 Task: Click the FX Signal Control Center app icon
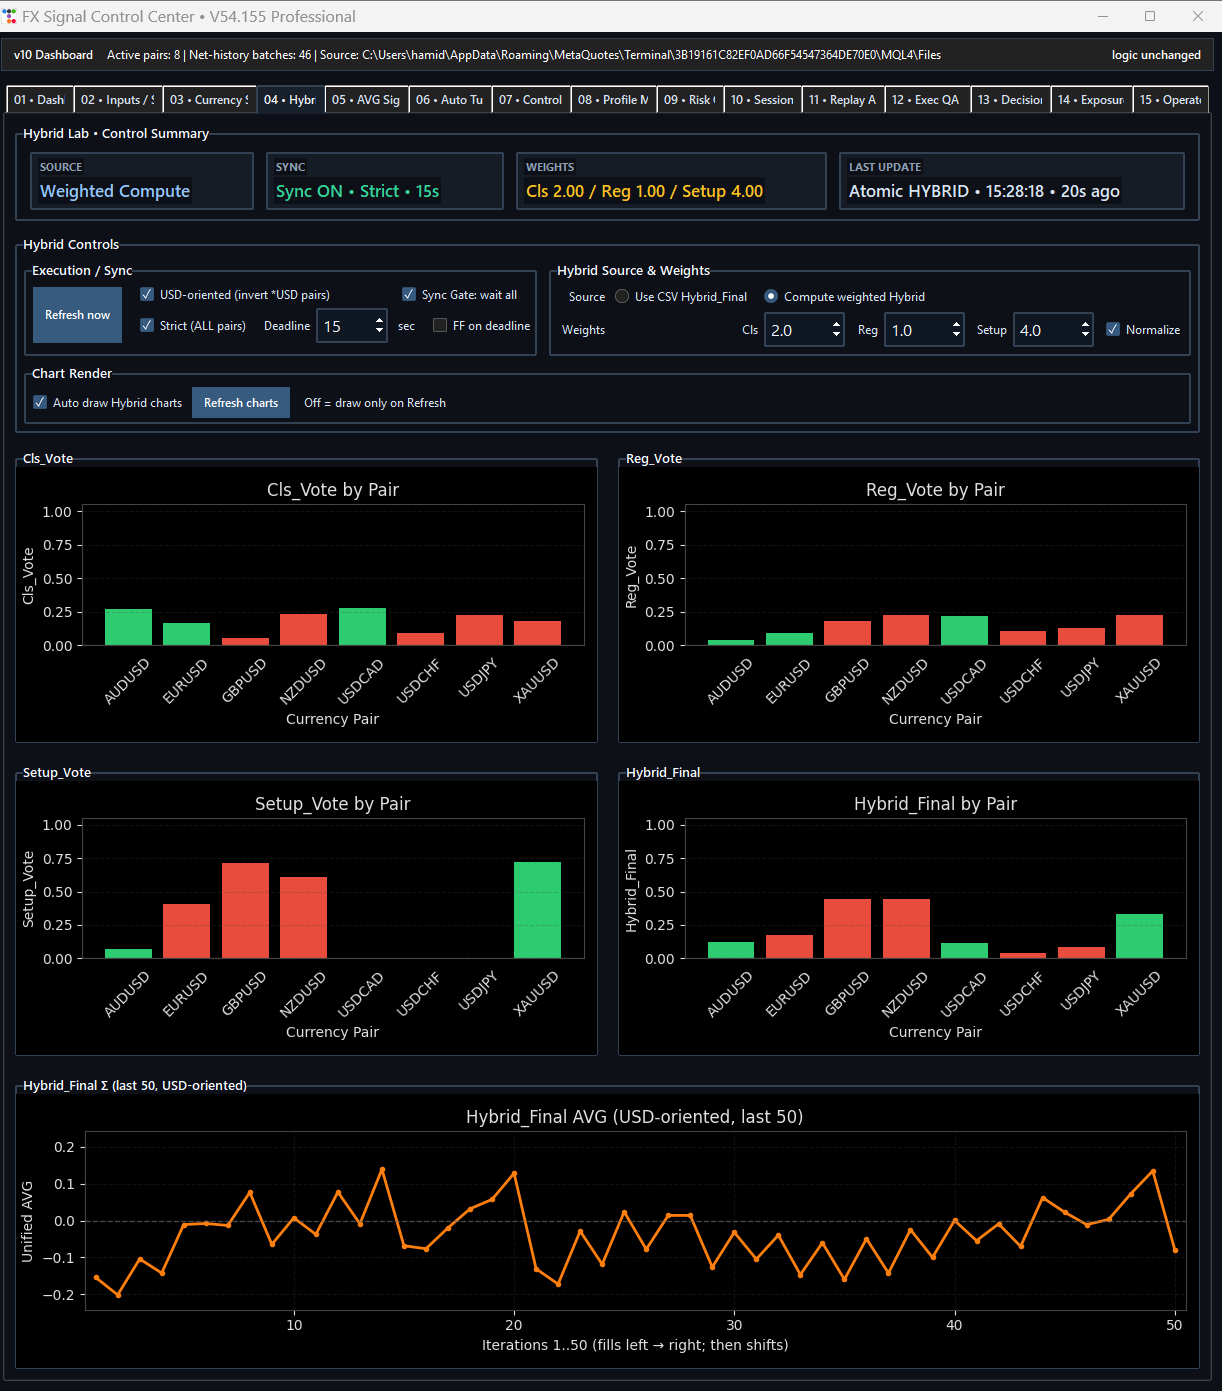(x=10, y=16)
